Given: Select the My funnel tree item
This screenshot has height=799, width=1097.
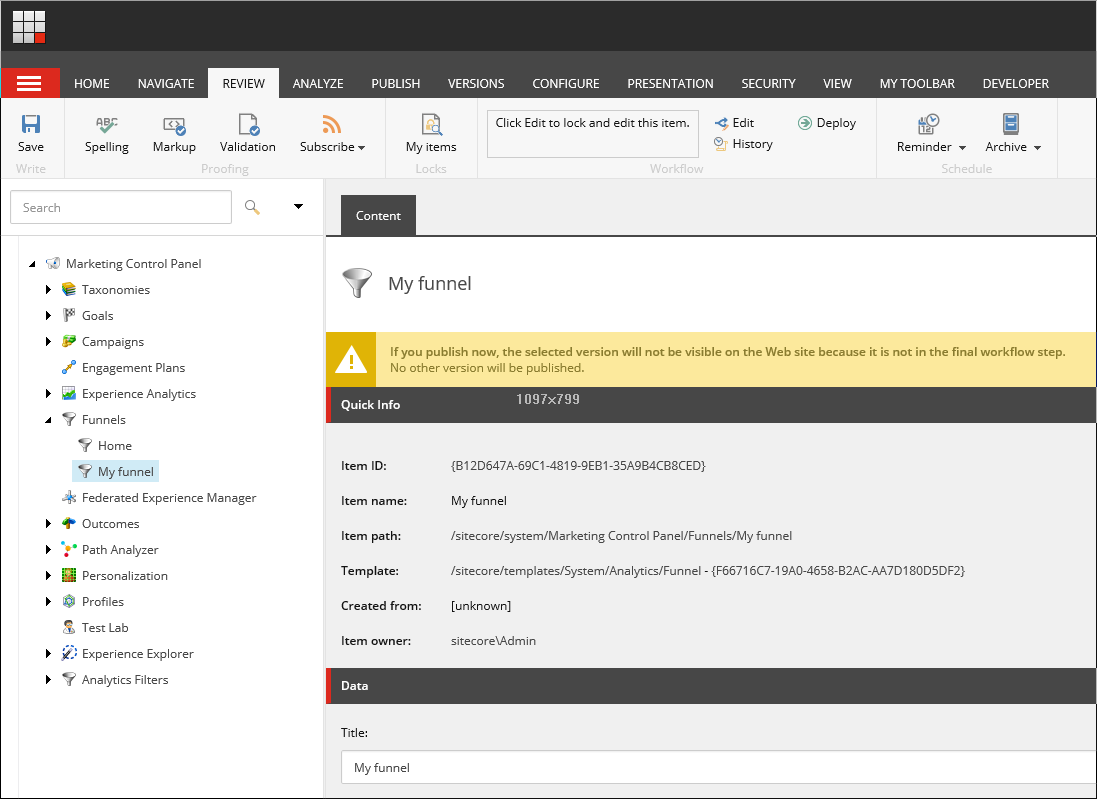Looking at the screenshot, I should click(116, 472).
